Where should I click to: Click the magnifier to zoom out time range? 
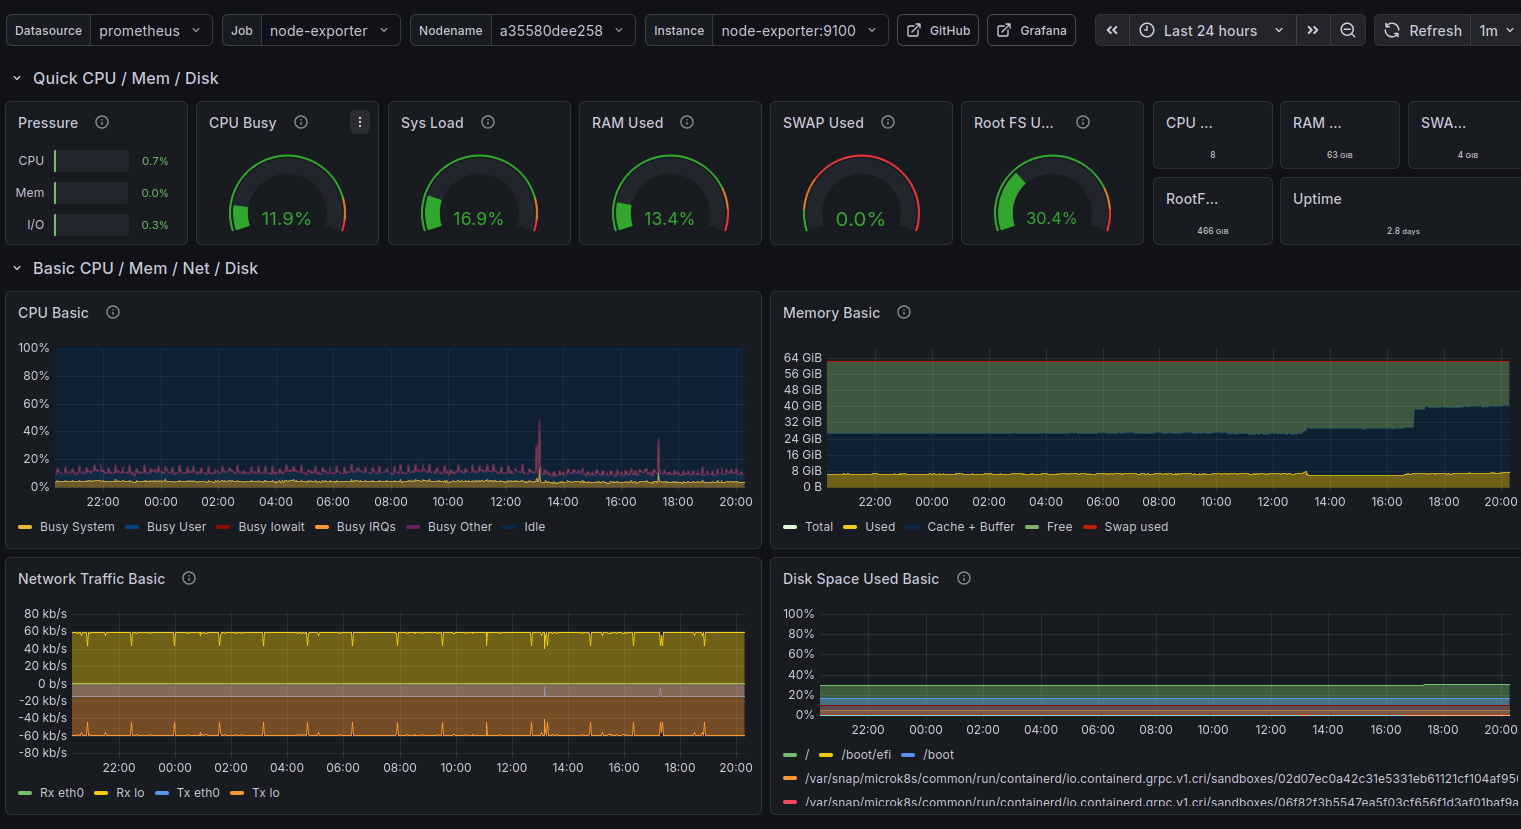point(1348,30)
